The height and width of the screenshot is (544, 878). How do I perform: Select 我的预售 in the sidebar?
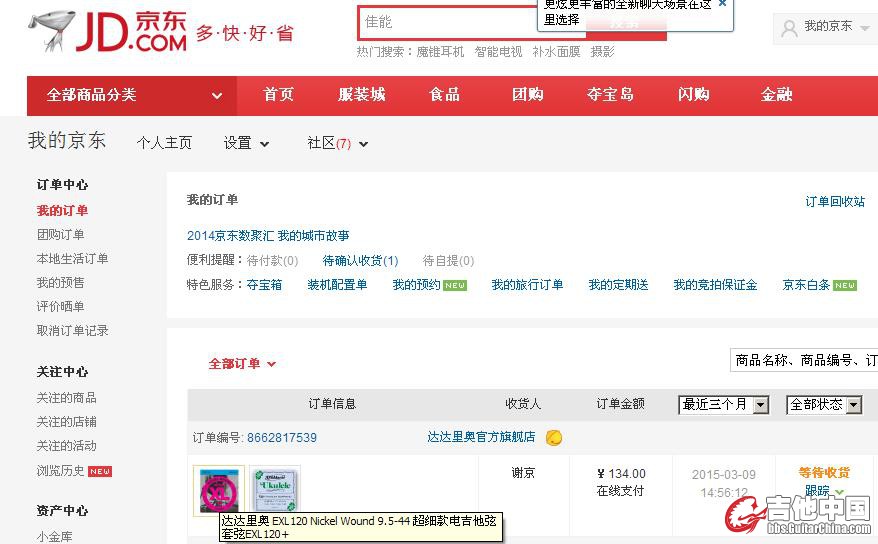pyautogui.click(x=60, y=283)
